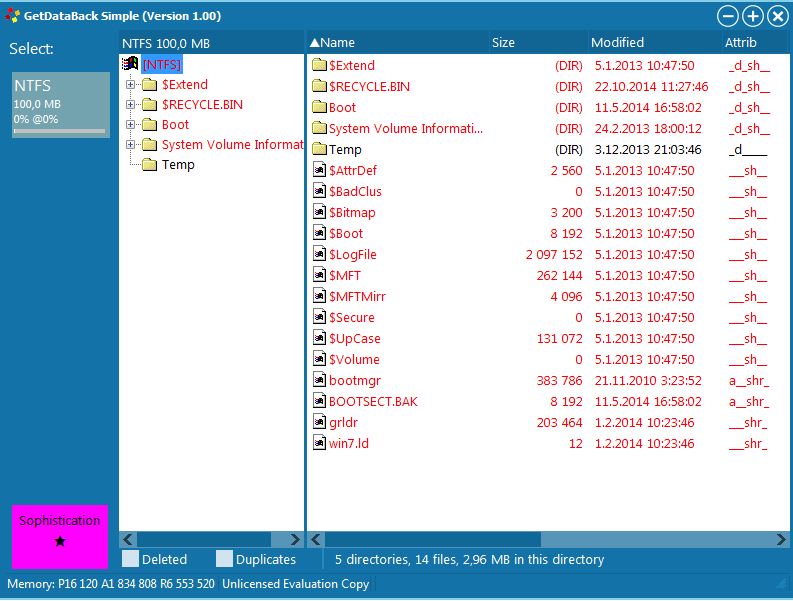Click the $Secure file icon
The width and height of the screenshot is (793, 601).
pos(319,317)
